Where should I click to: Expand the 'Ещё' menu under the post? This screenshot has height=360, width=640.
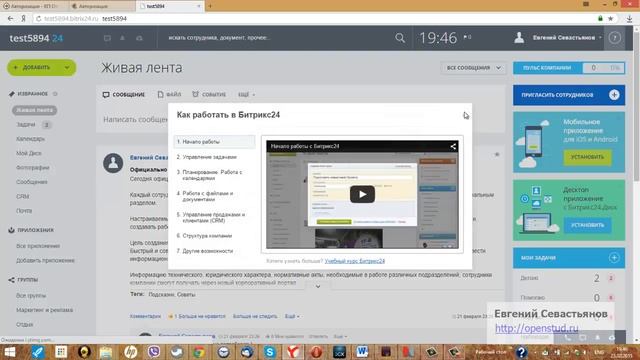292,316
